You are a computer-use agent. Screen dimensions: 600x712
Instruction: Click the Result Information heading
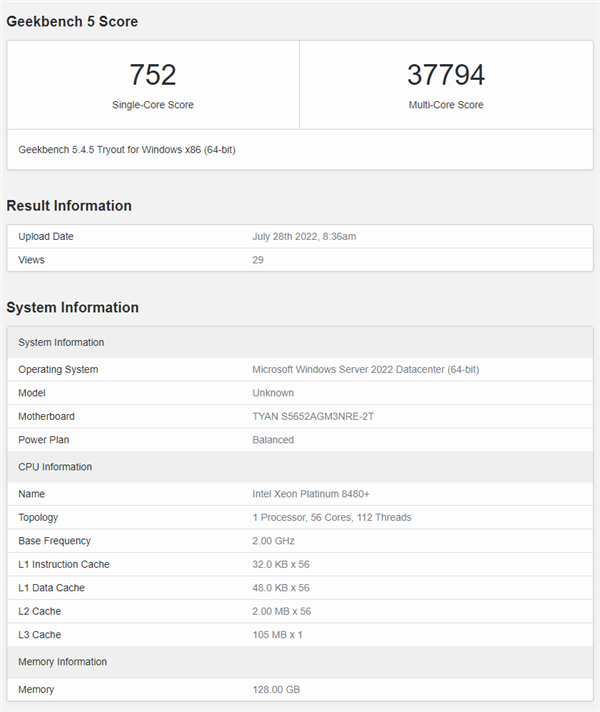[69, 206]
